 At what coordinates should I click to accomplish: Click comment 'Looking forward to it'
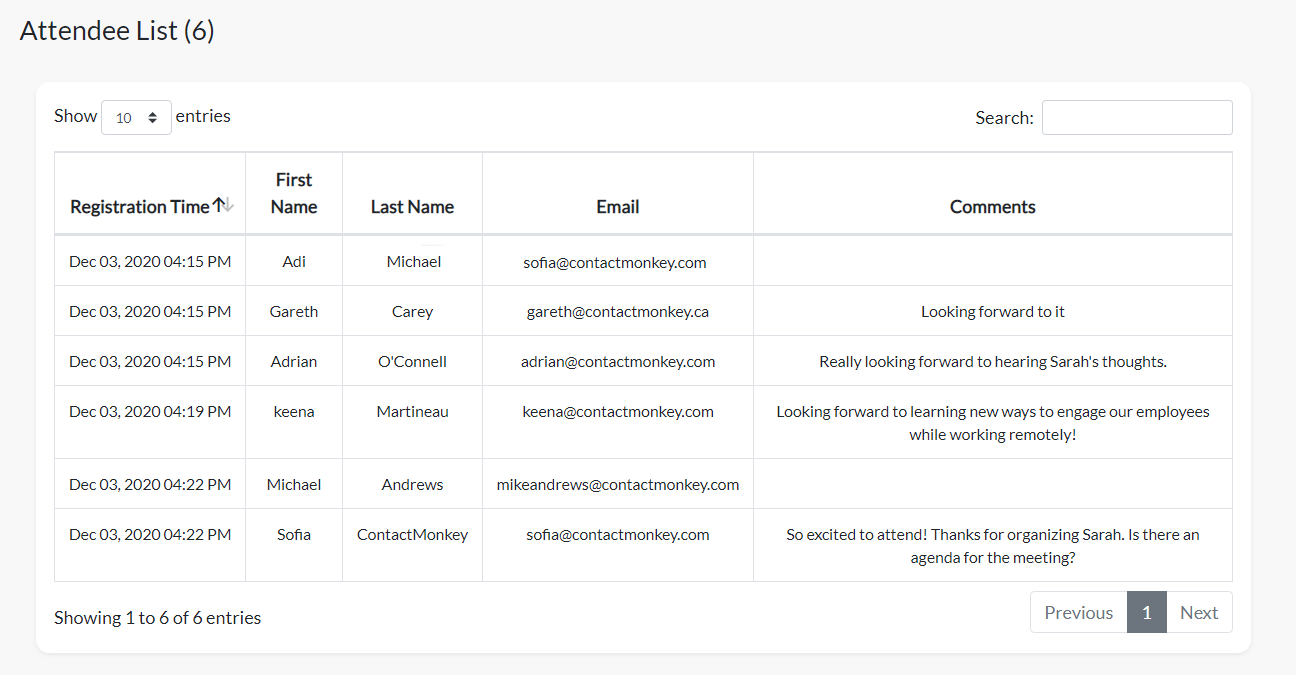(x=993, y=311)
